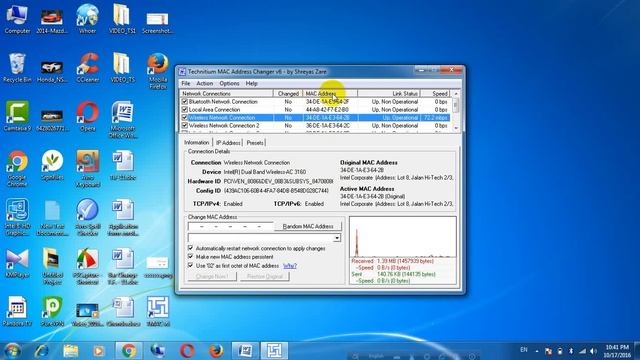Select the PicPick screen capture desktop shortcut
The height and width of the screenshot is (360, 640).
pyautogui.click(x=87, y=267)
